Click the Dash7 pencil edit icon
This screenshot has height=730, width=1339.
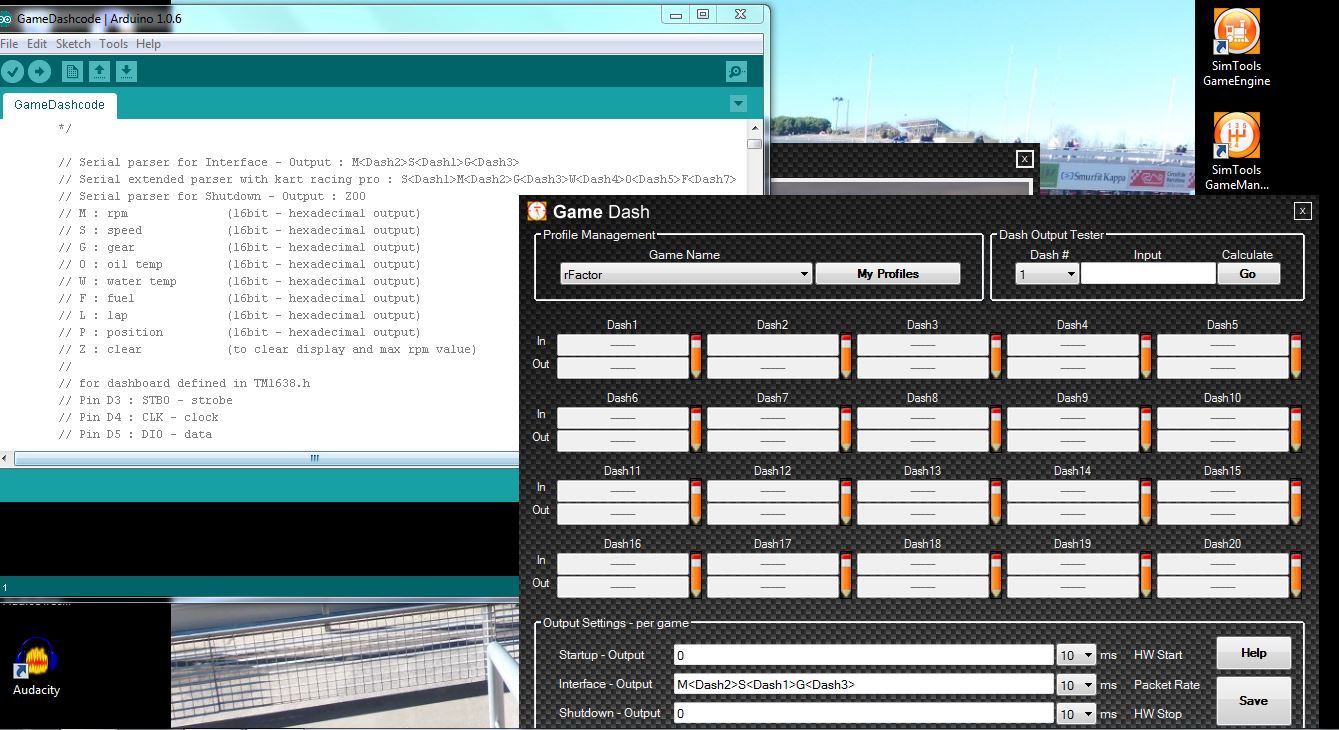click(x=846, y=429)
